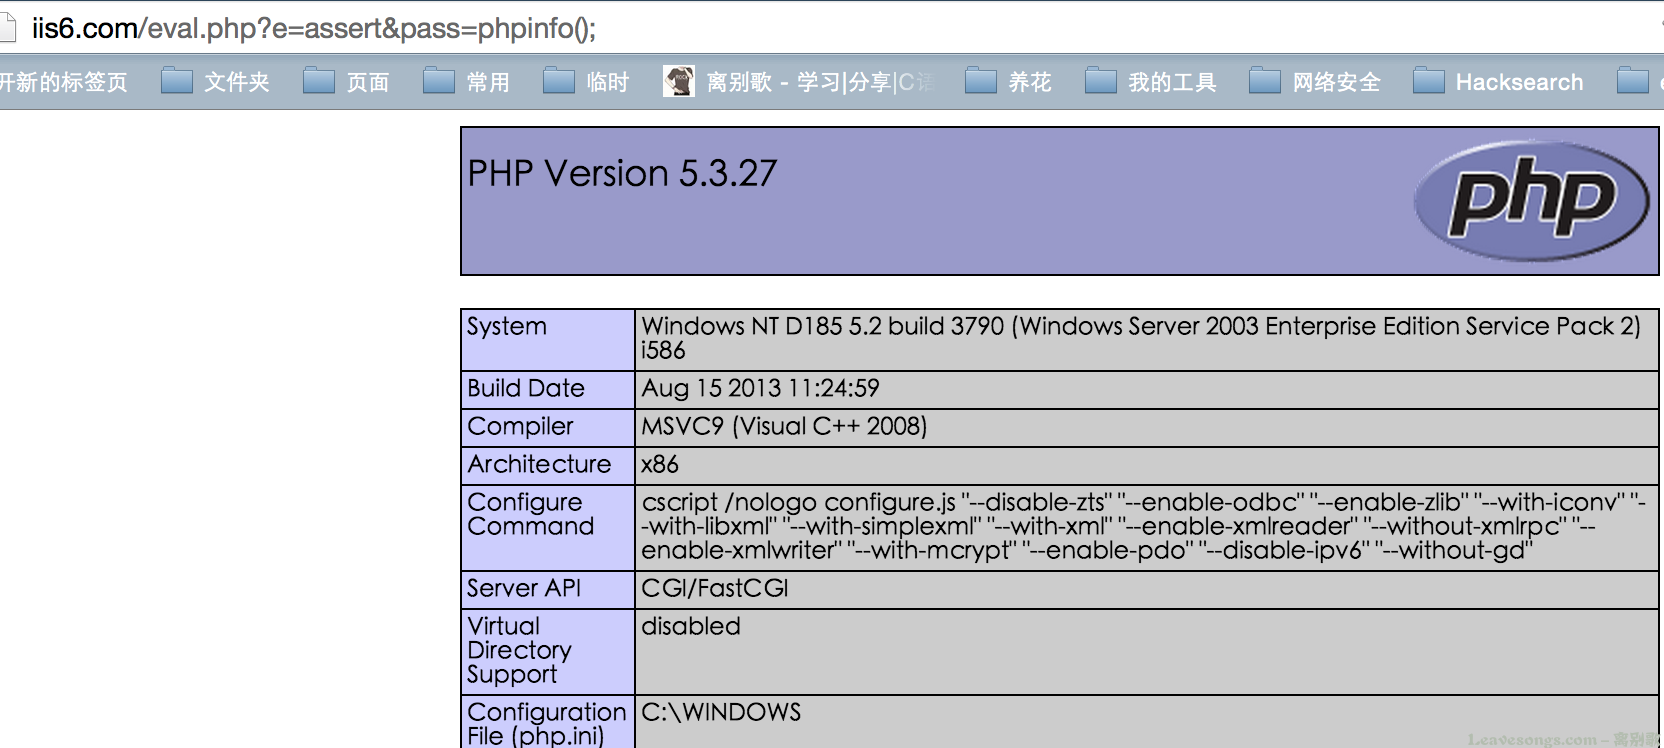Viewport: 1664px width, 748px height.
Task: Click the Aug 15 2013 11:24:59 value
Action: 760,388
